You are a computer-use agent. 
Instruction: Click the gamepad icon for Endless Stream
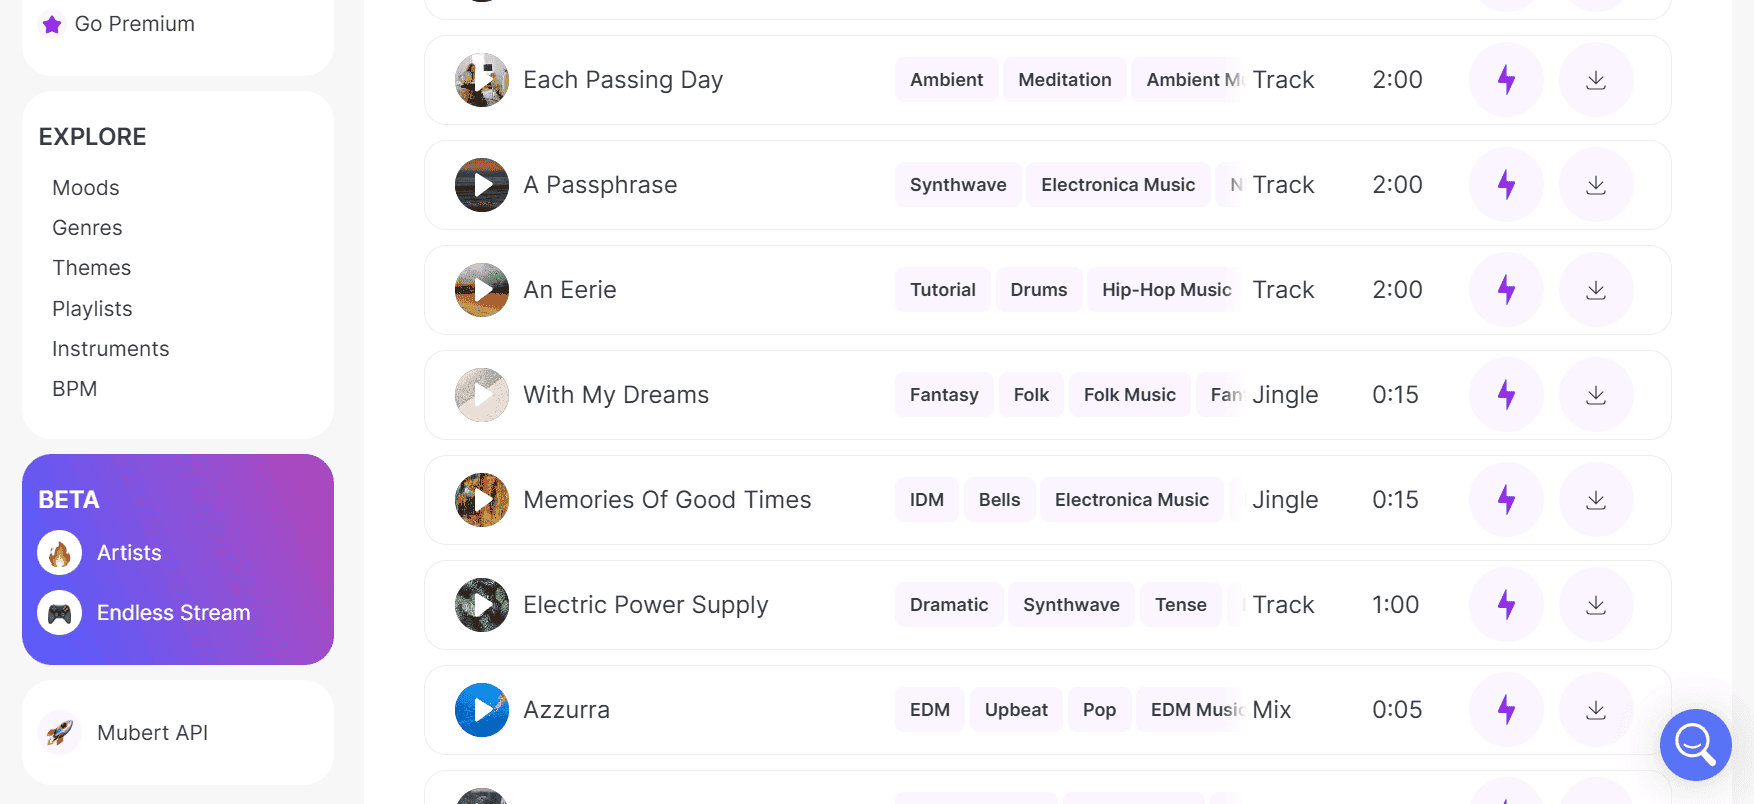[59, 612]
